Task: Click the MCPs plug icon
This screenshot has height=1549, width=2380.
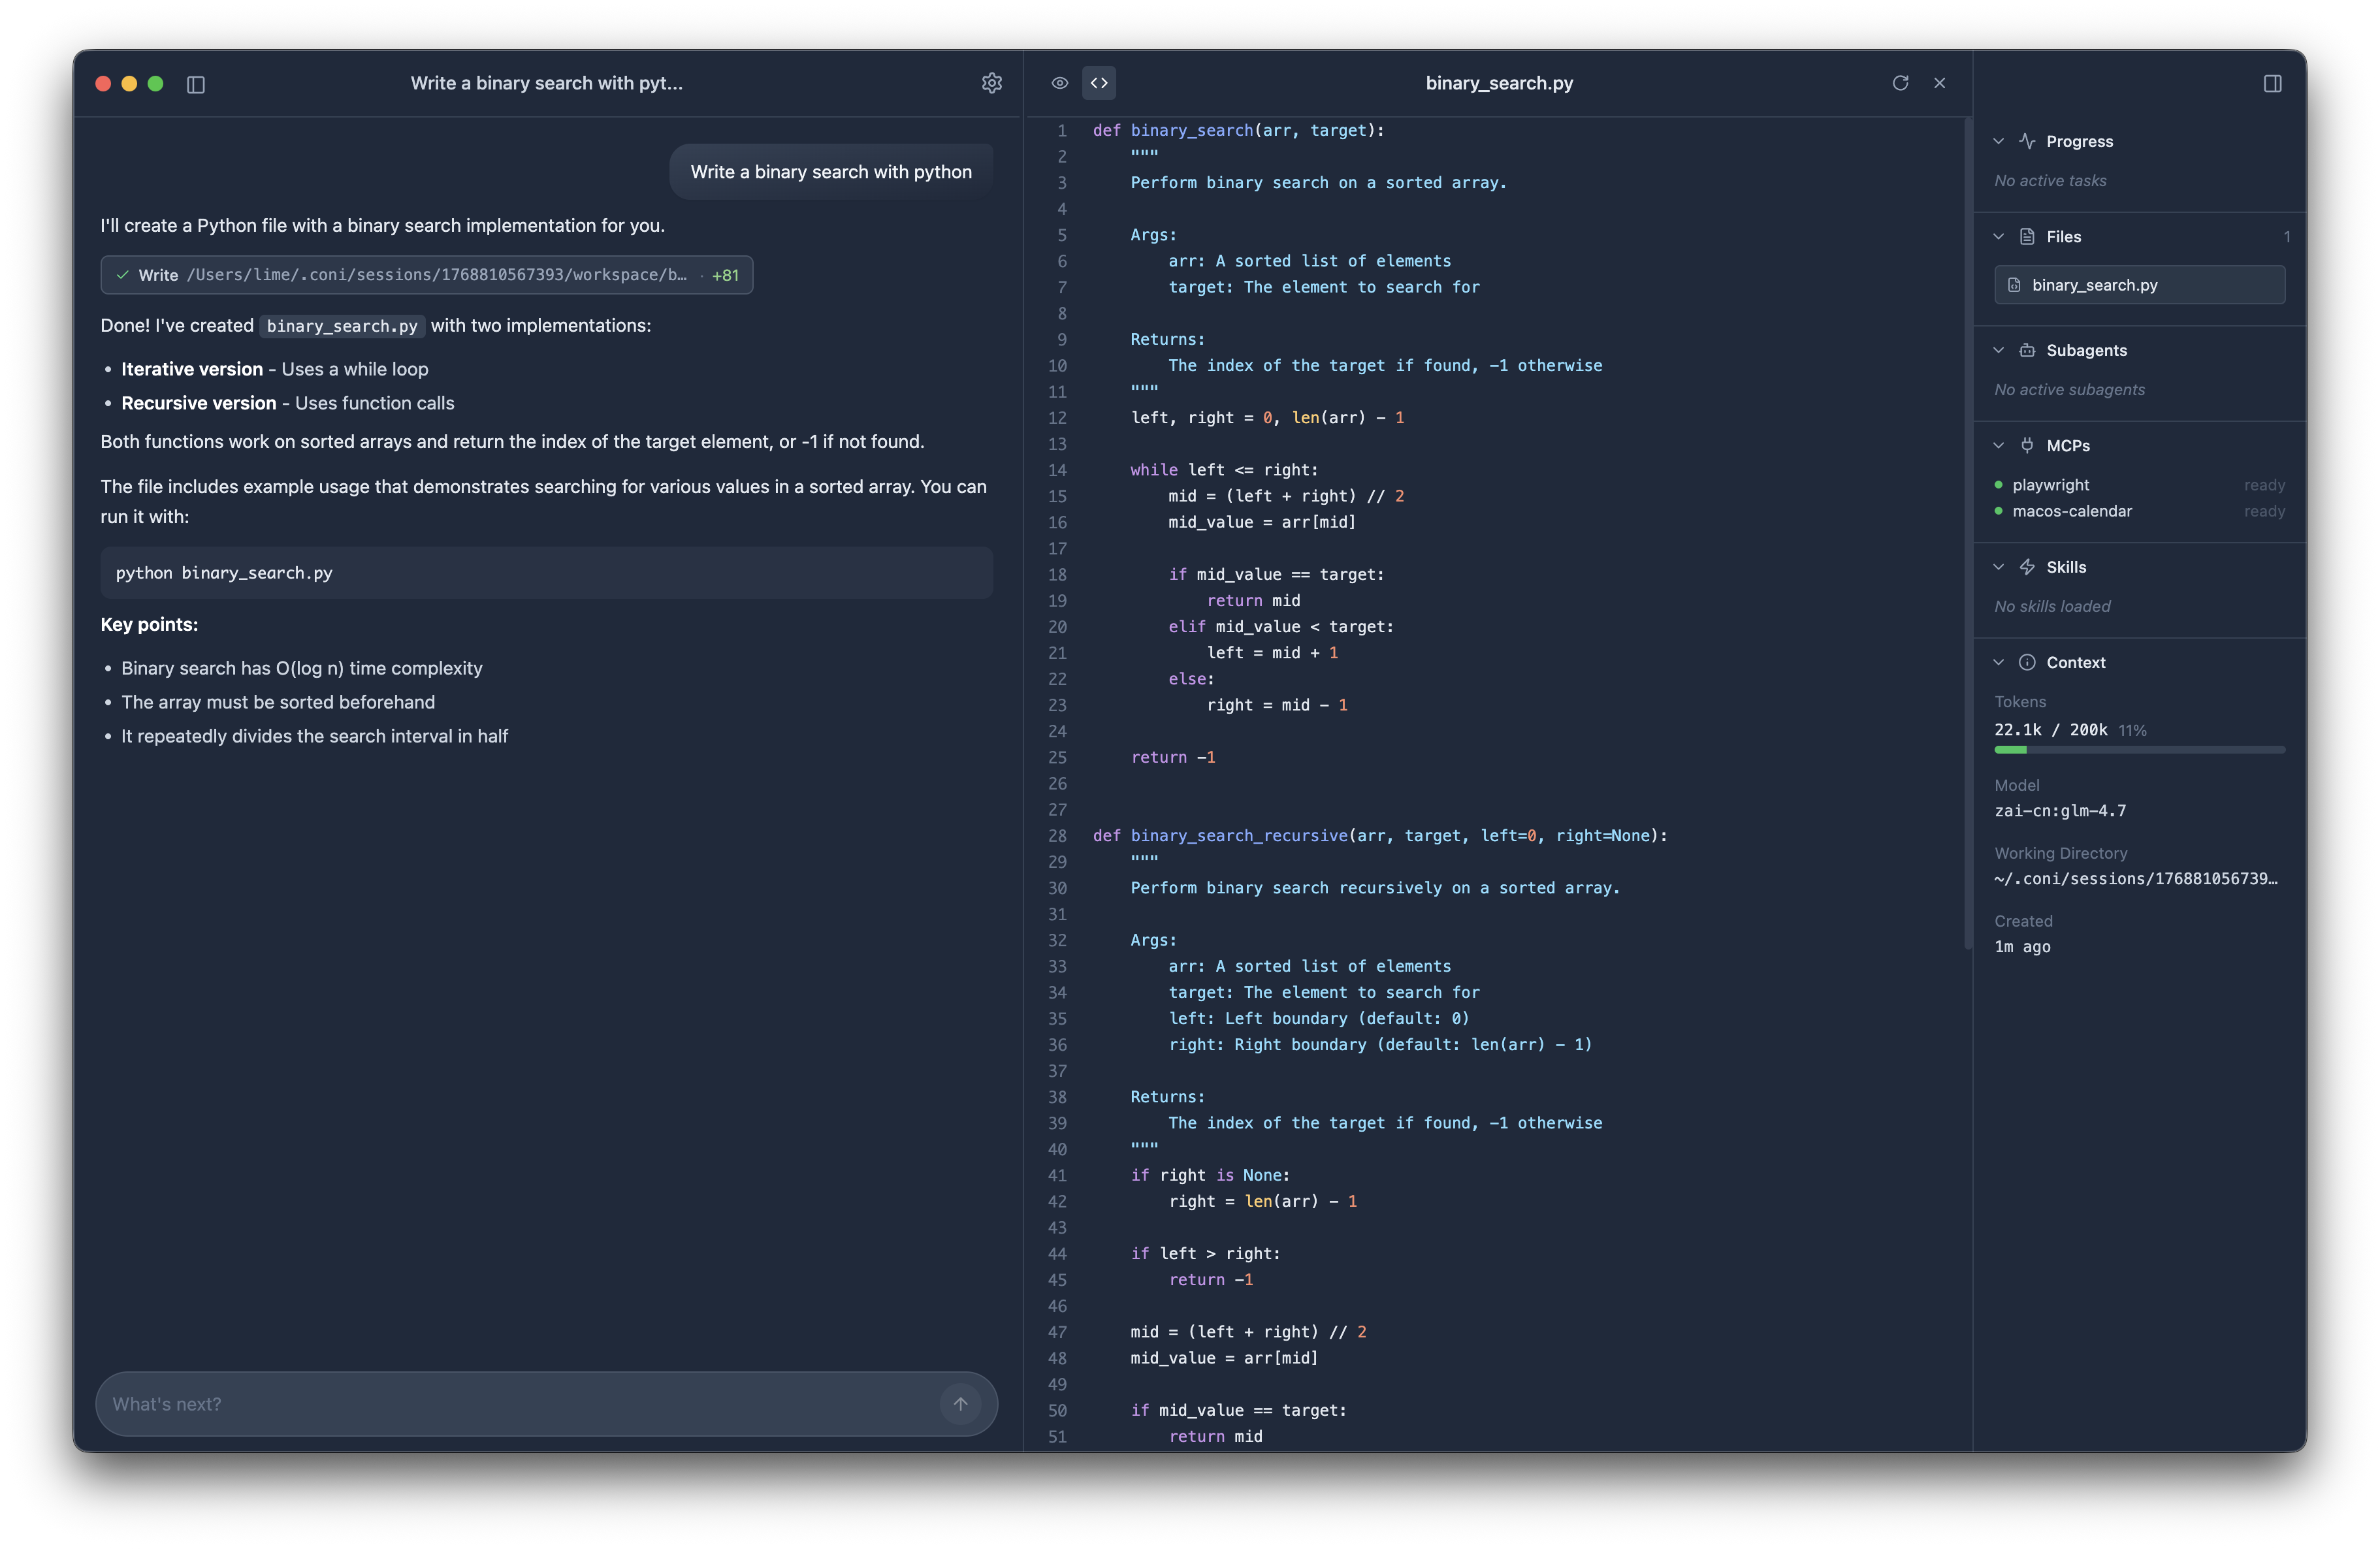Action: pyautogui.click(x=2027, y=445)
